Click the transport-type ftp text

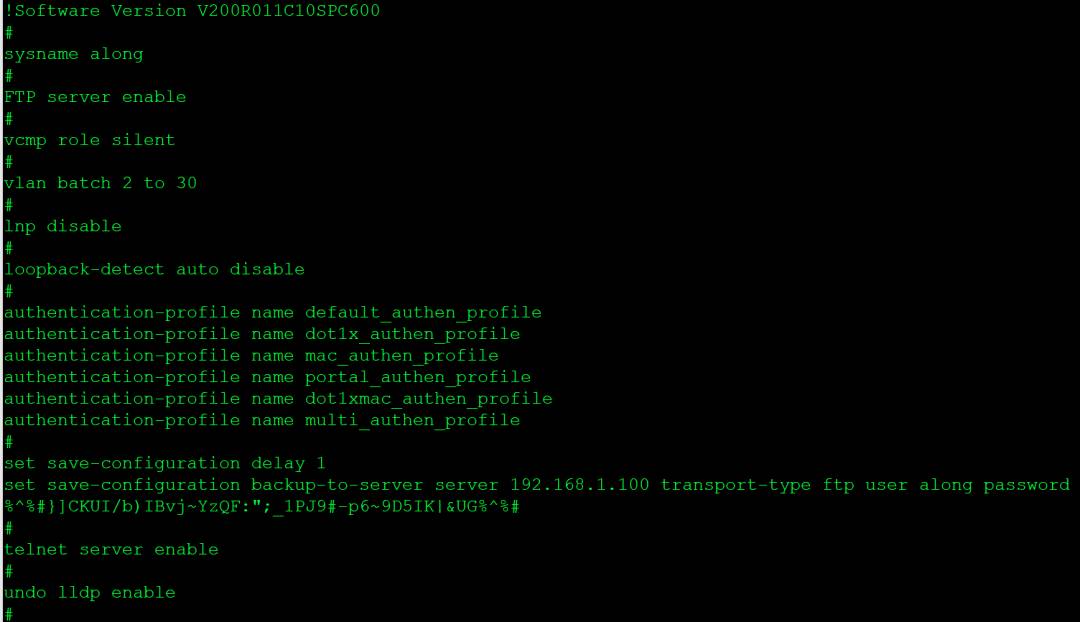point(757,486)
